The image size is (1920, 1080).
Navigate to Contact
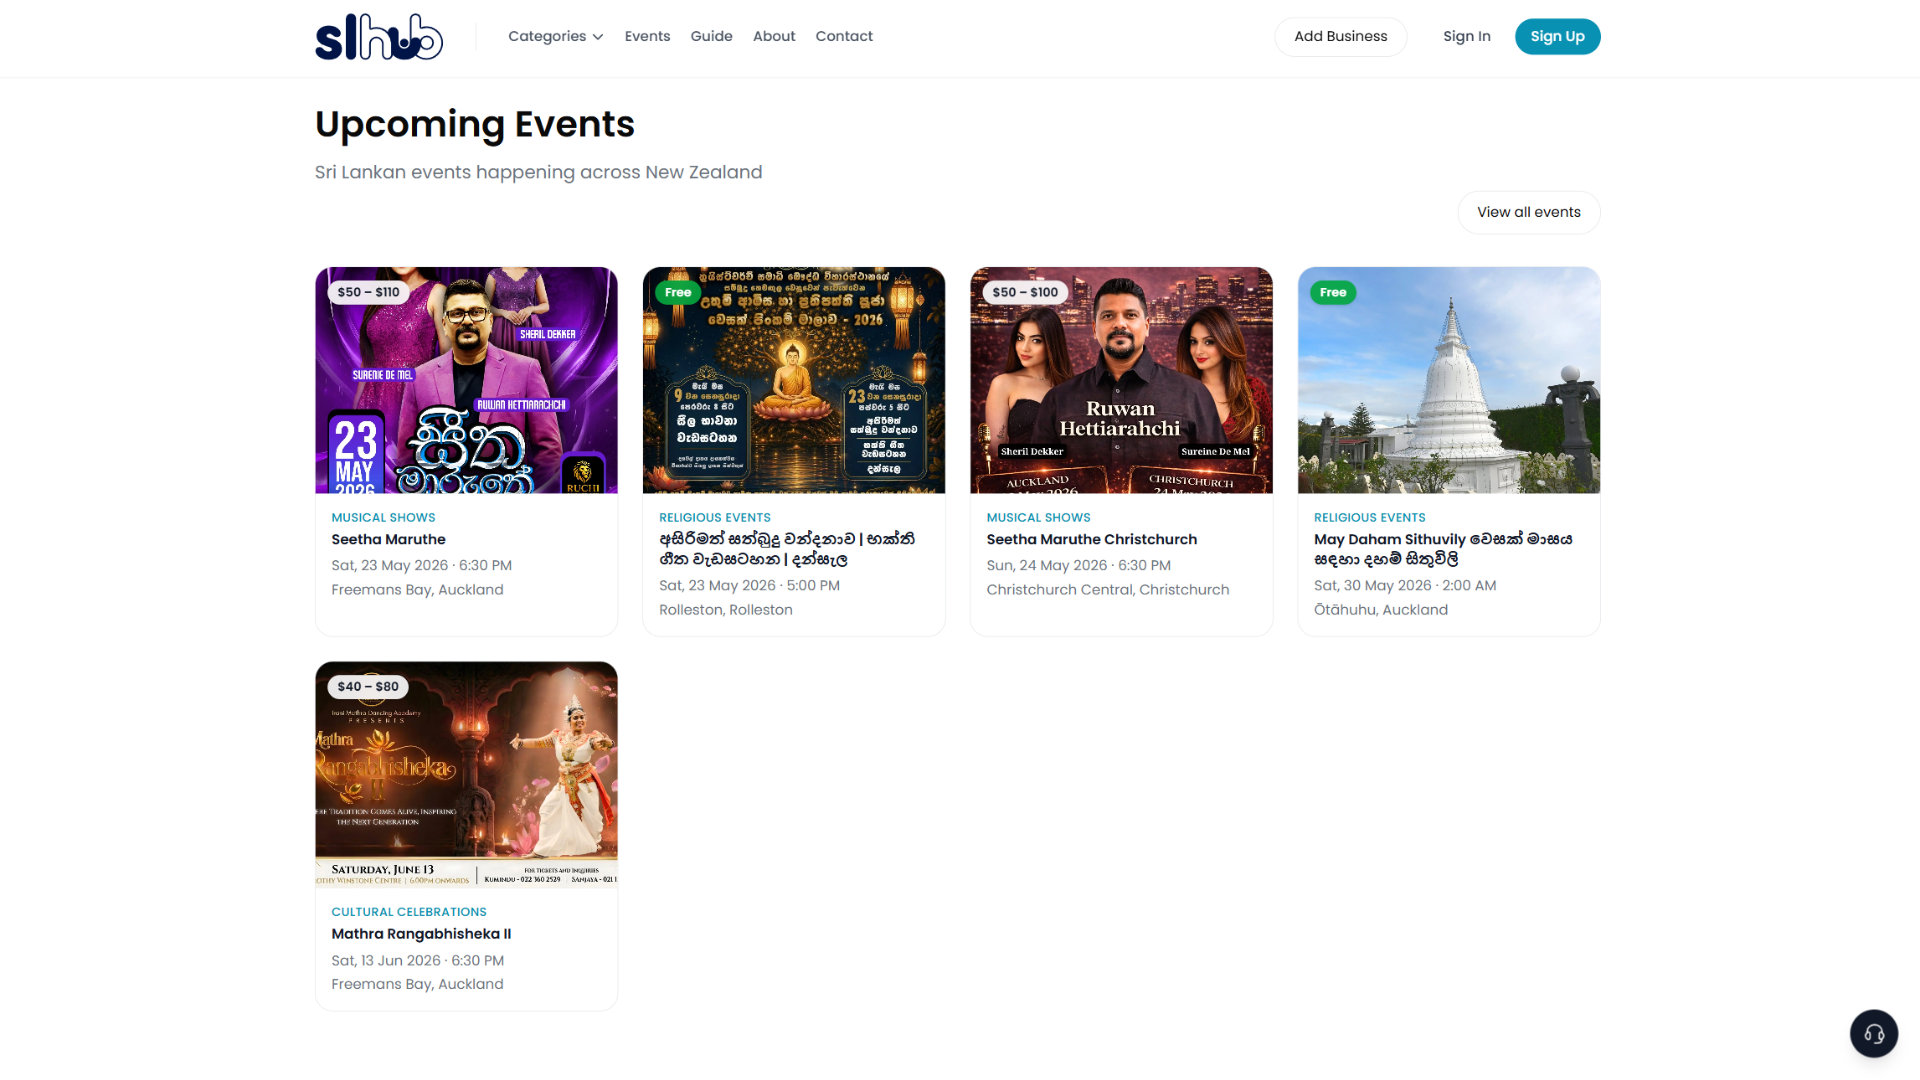pos(844,36)
